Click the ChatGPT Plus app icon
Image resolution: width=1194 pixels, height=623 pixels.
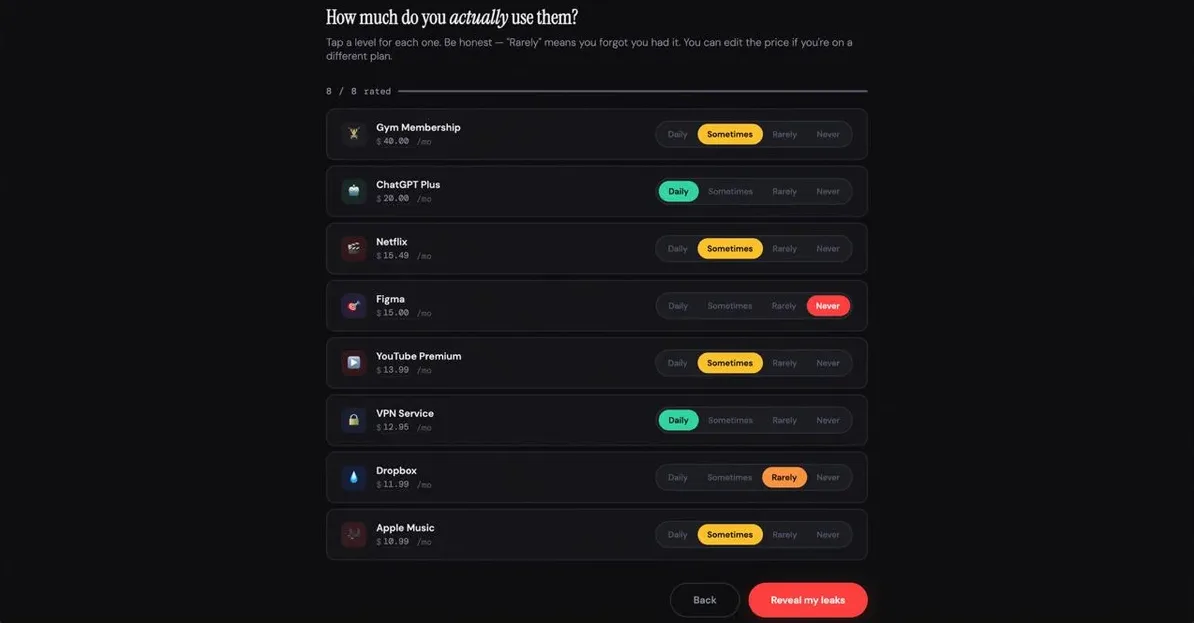[x=353, y=190]
